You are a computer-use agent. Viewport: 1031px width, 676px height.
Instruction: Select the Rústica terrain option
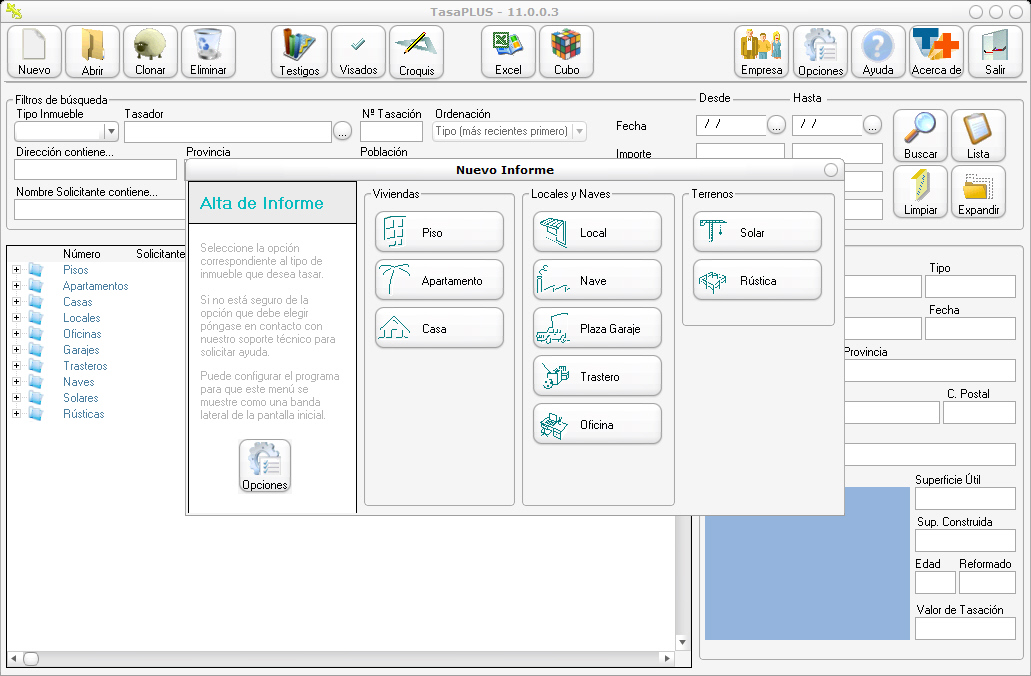tap(757, 280)
